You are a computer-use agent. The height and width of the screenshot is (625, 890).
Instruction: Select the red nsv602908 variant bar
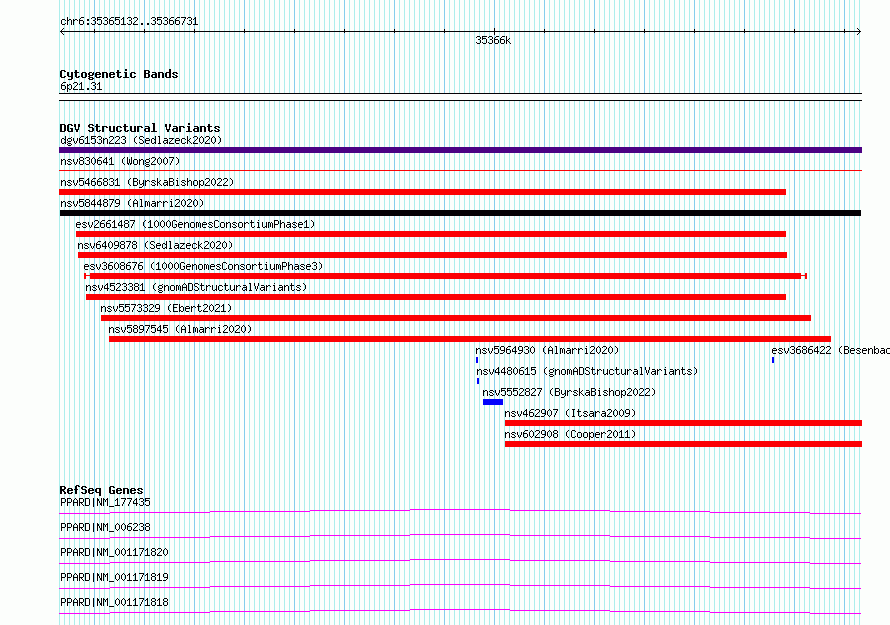[x=683, y=444]
